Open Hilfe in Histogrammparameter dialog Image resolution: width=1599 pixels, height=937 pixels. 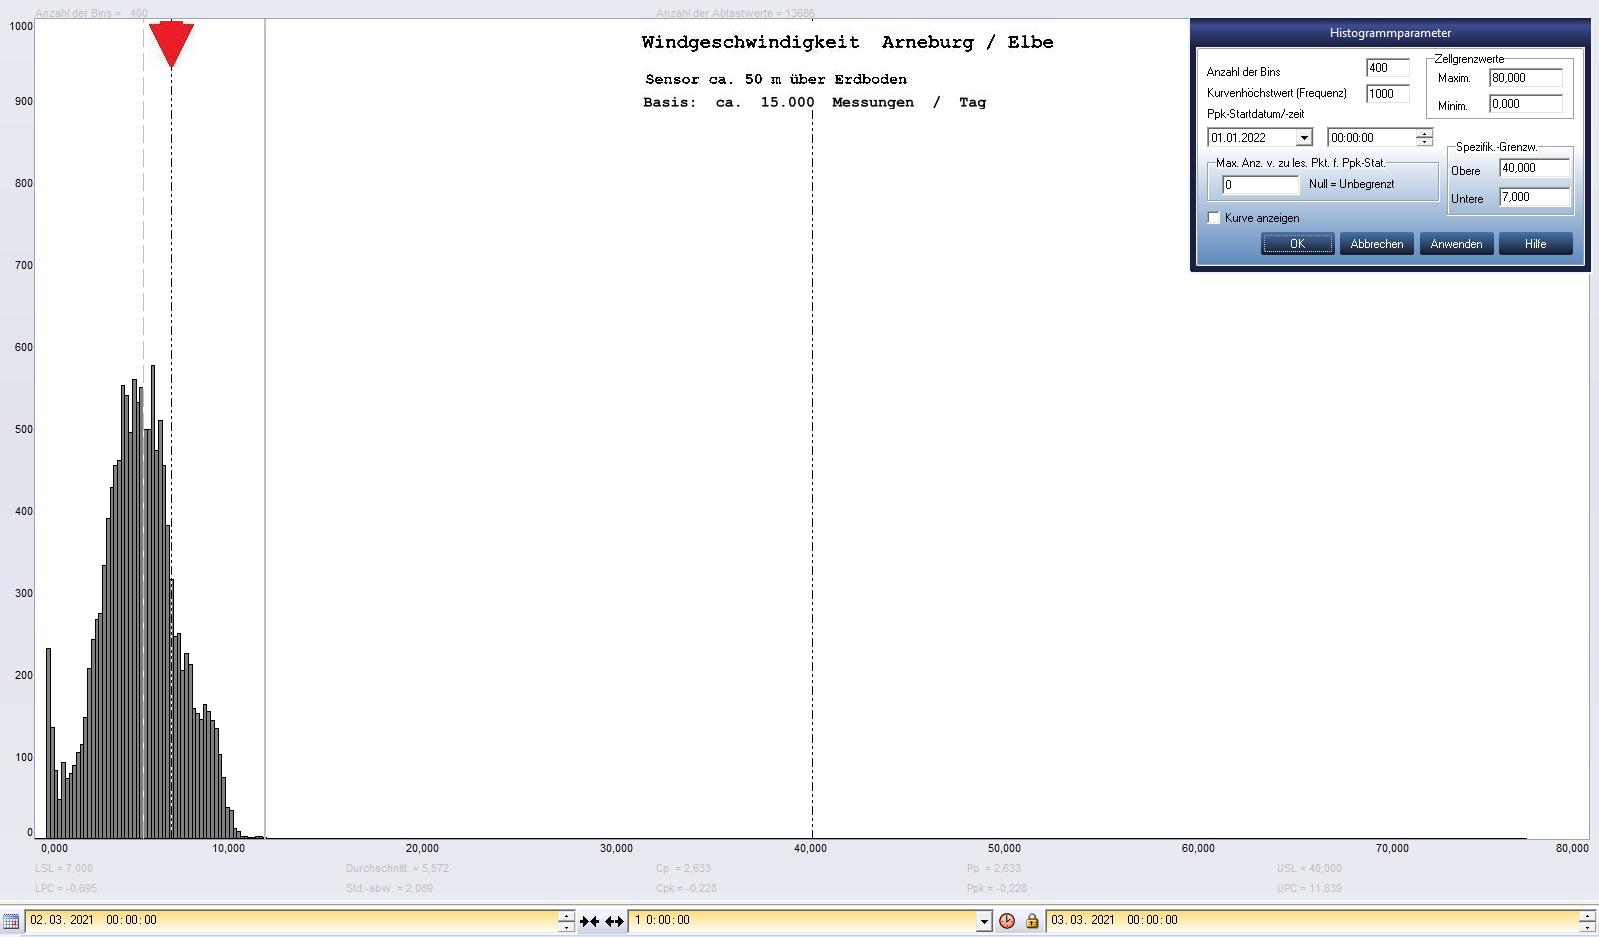point(1535,244)
